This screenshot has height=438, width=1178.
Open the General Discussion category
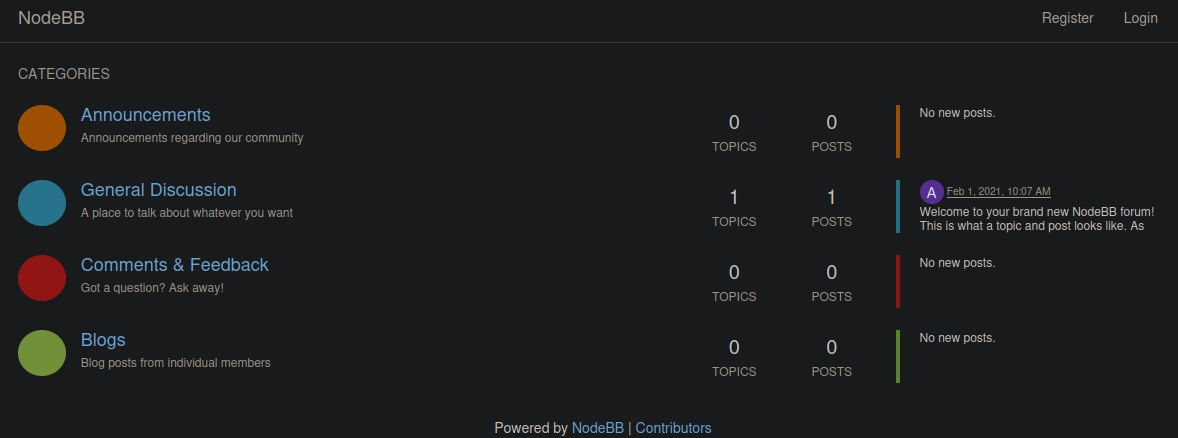(x=158, y=190)
